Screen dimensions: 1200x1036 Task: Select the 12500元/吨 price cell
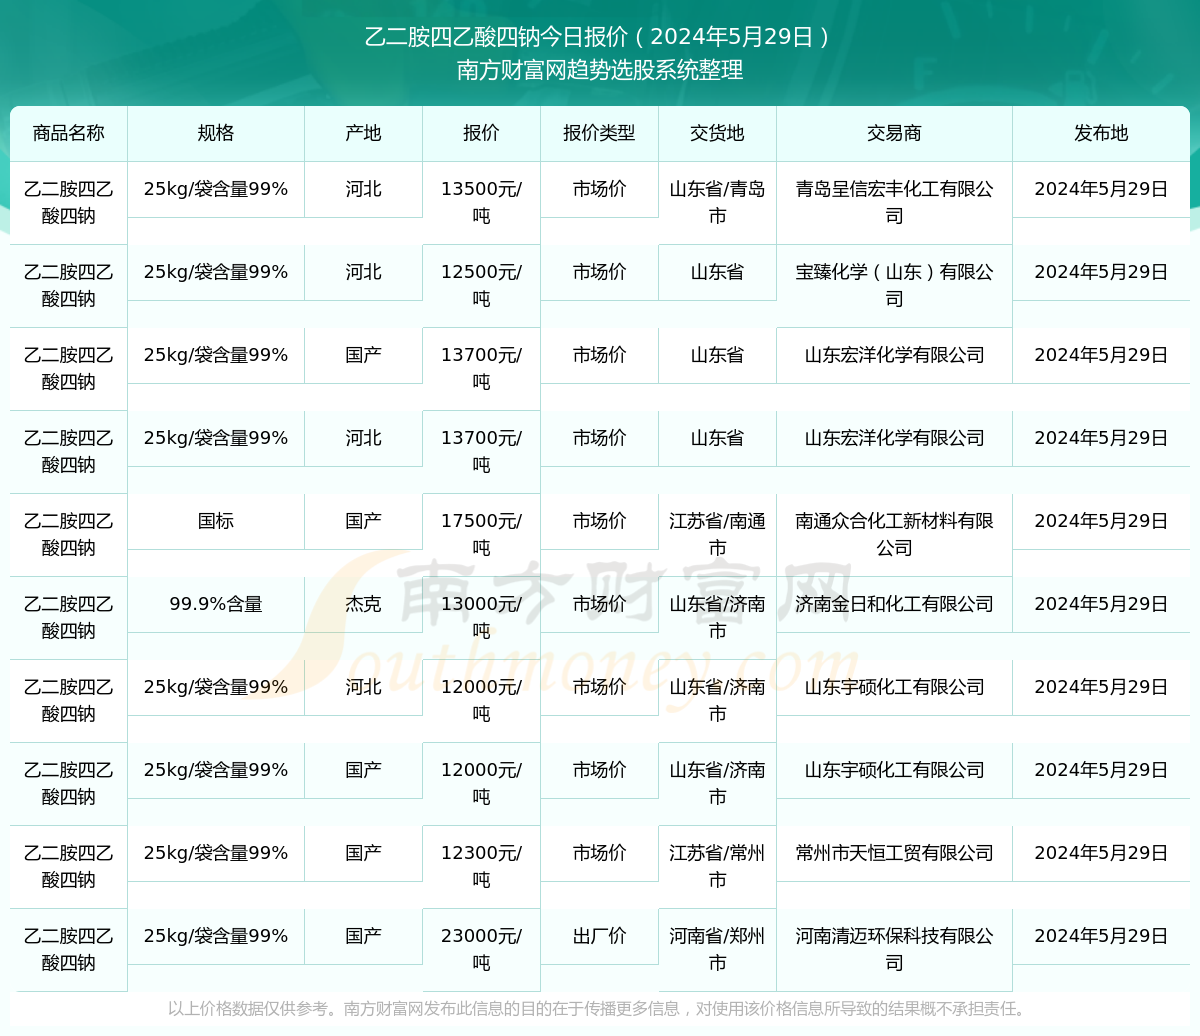point(481,286)
